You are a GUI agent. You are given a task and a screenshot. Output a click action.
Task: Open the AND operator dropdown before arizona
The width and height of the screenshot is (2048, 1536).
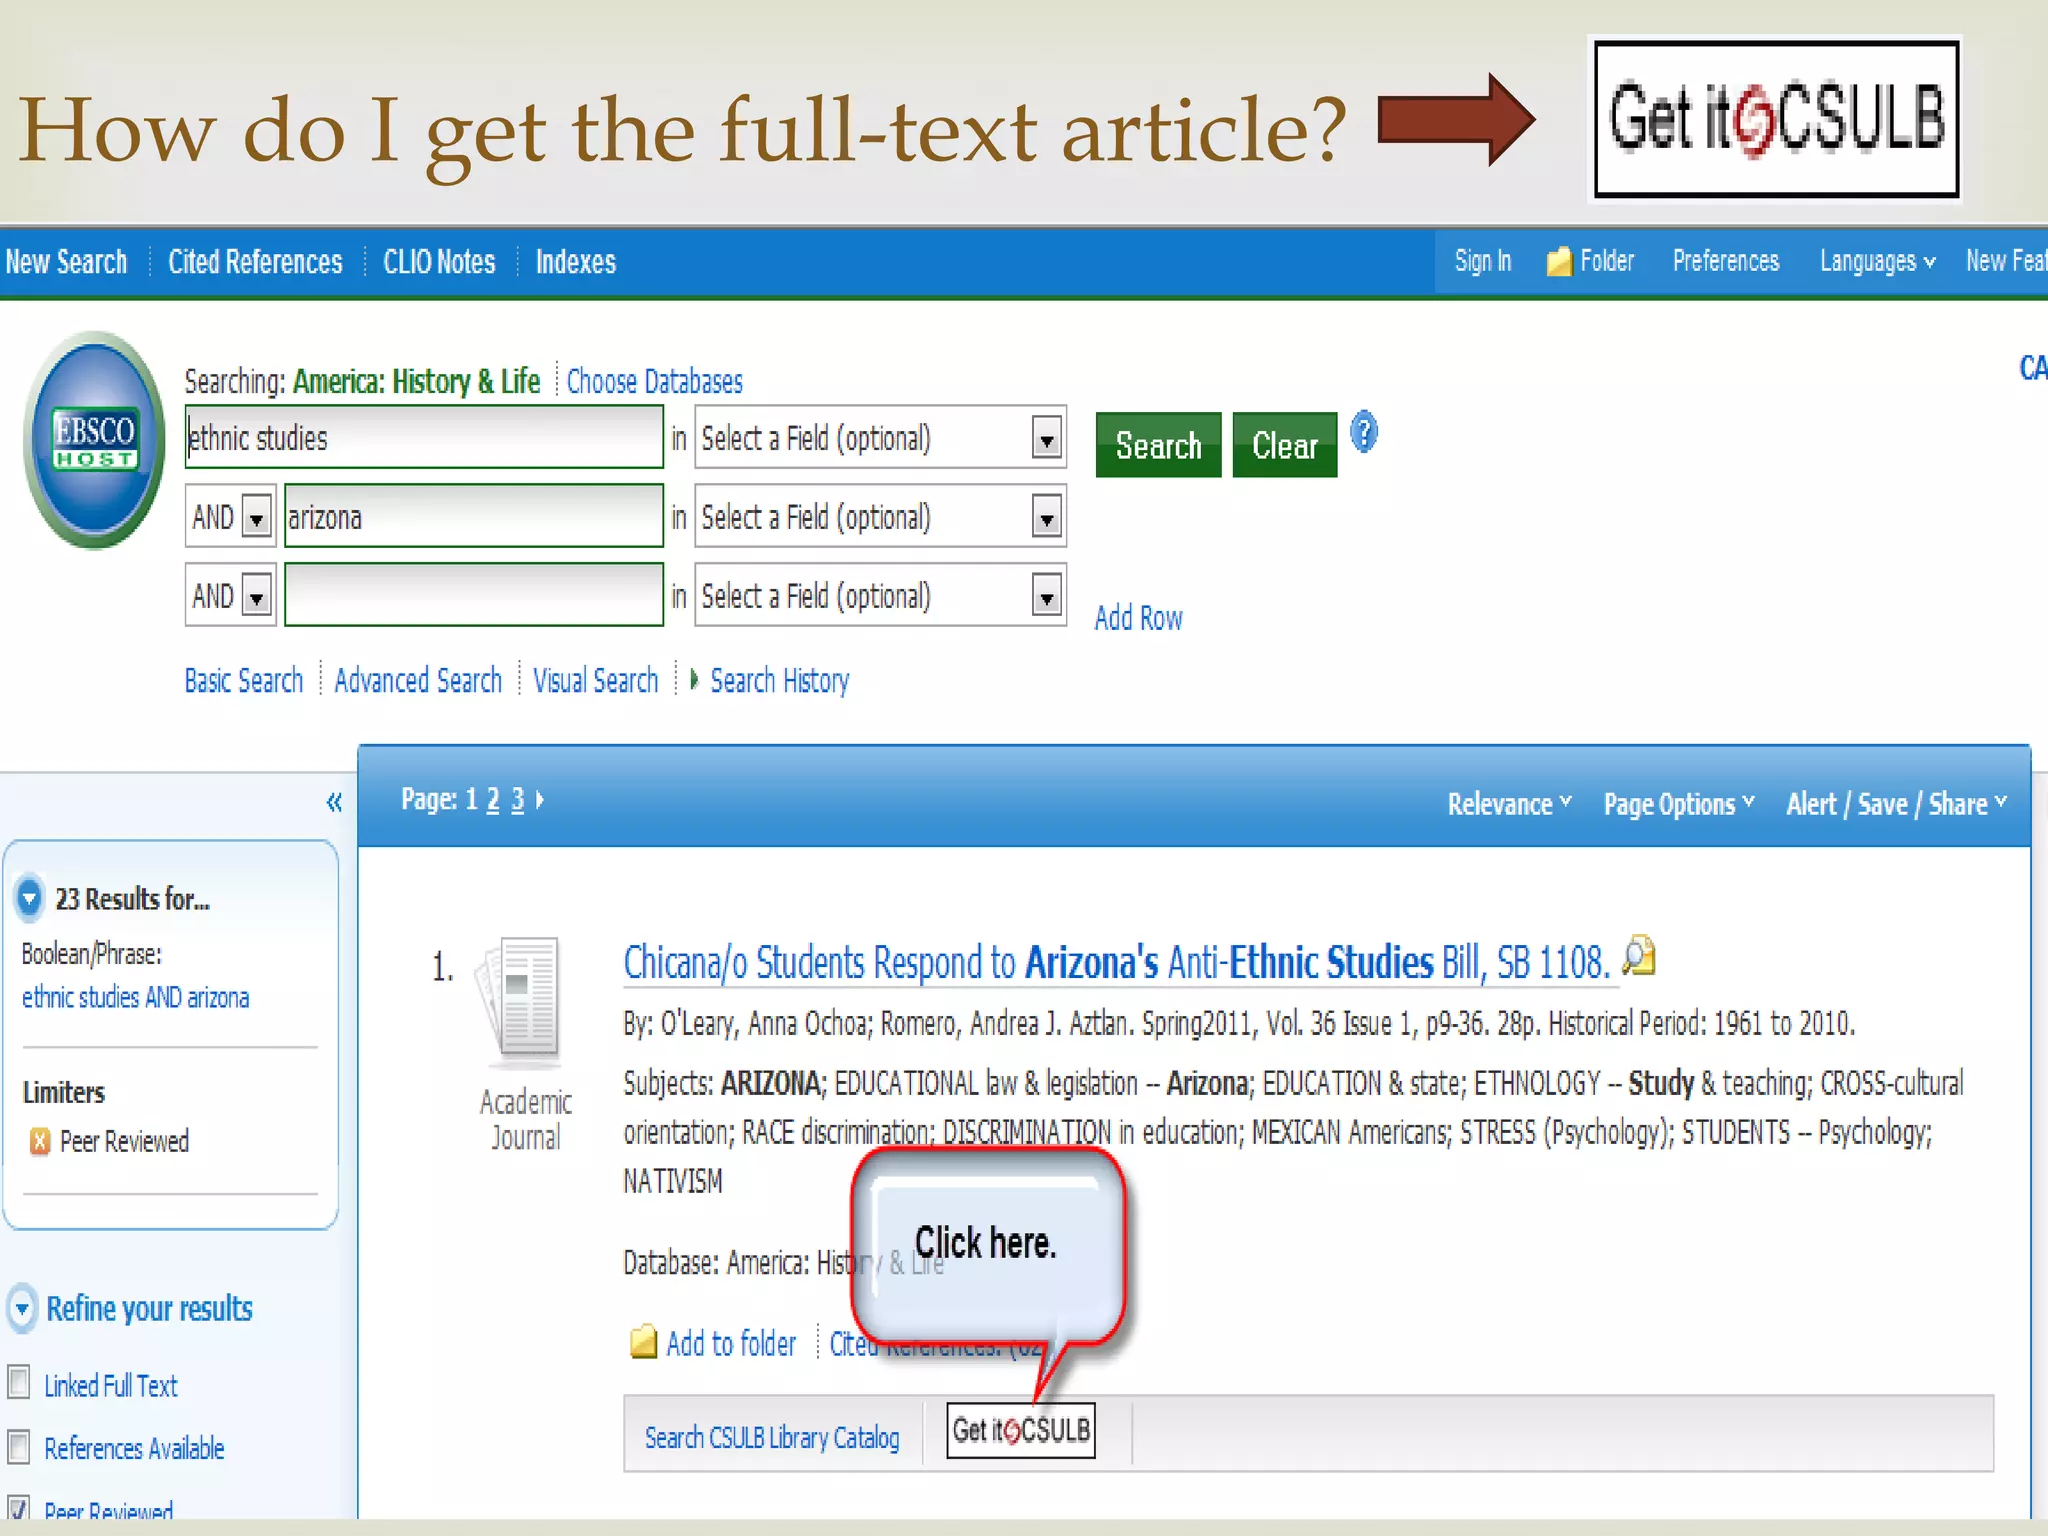(257, 517)
